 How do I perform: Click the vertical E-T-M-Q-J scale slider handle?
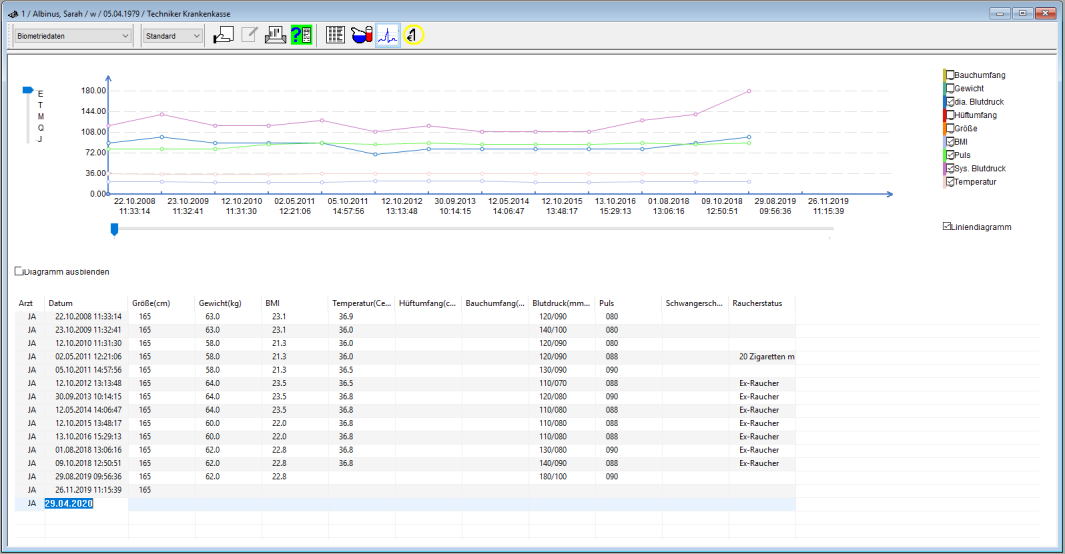28,90
